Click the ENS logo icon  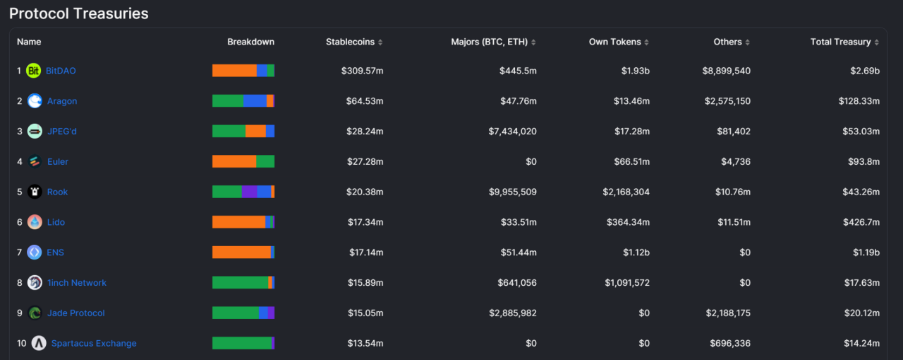[x=35, y=252]
